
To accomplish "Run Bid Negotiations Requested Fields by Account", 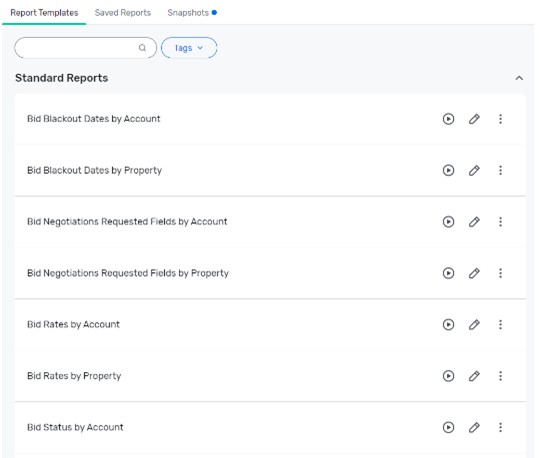I will click(448, 222).
